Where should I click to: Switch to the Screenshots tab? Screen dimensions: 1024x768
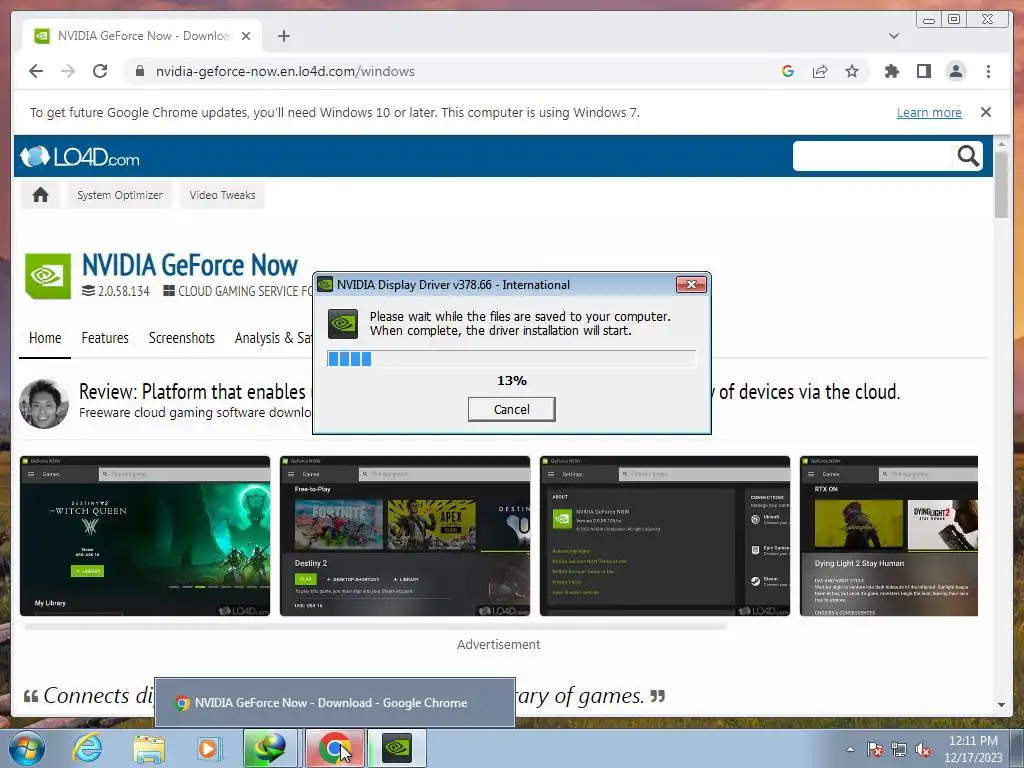(x=182, y=338)
